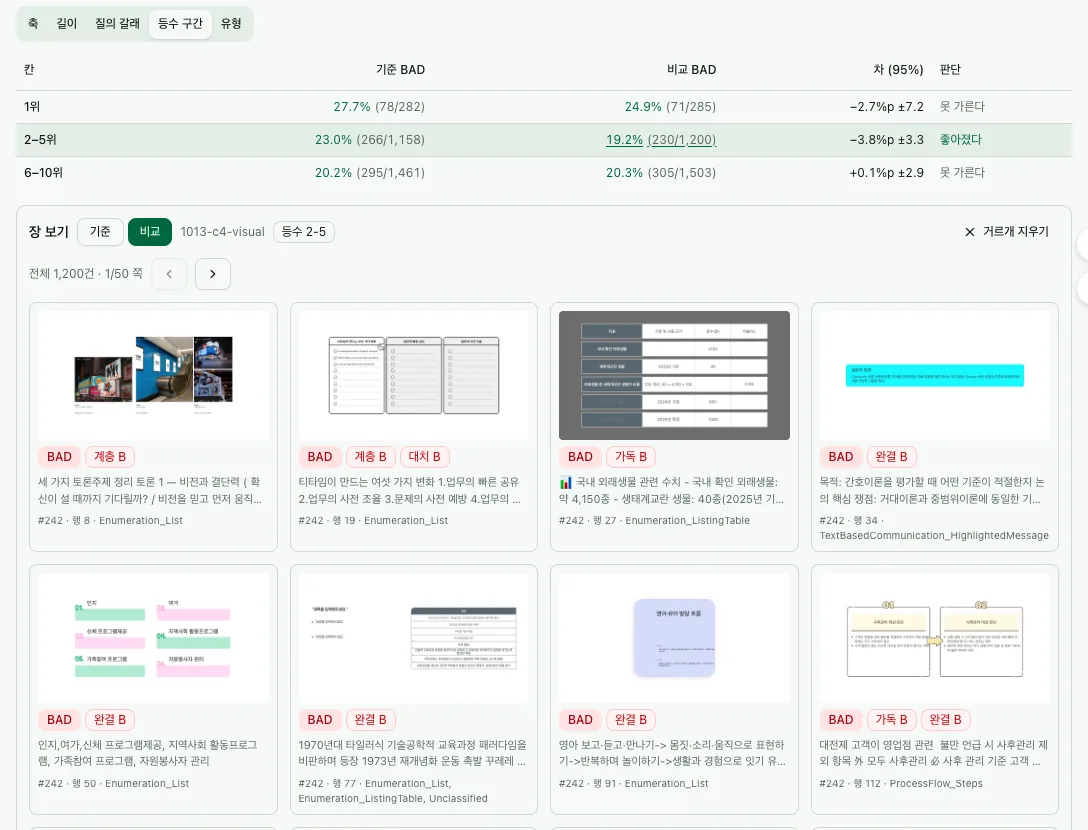This screenshot has height=830, width=1088.
Task: Open the 행 19 checklist thumbnail
Action: [x=414, y=375]
